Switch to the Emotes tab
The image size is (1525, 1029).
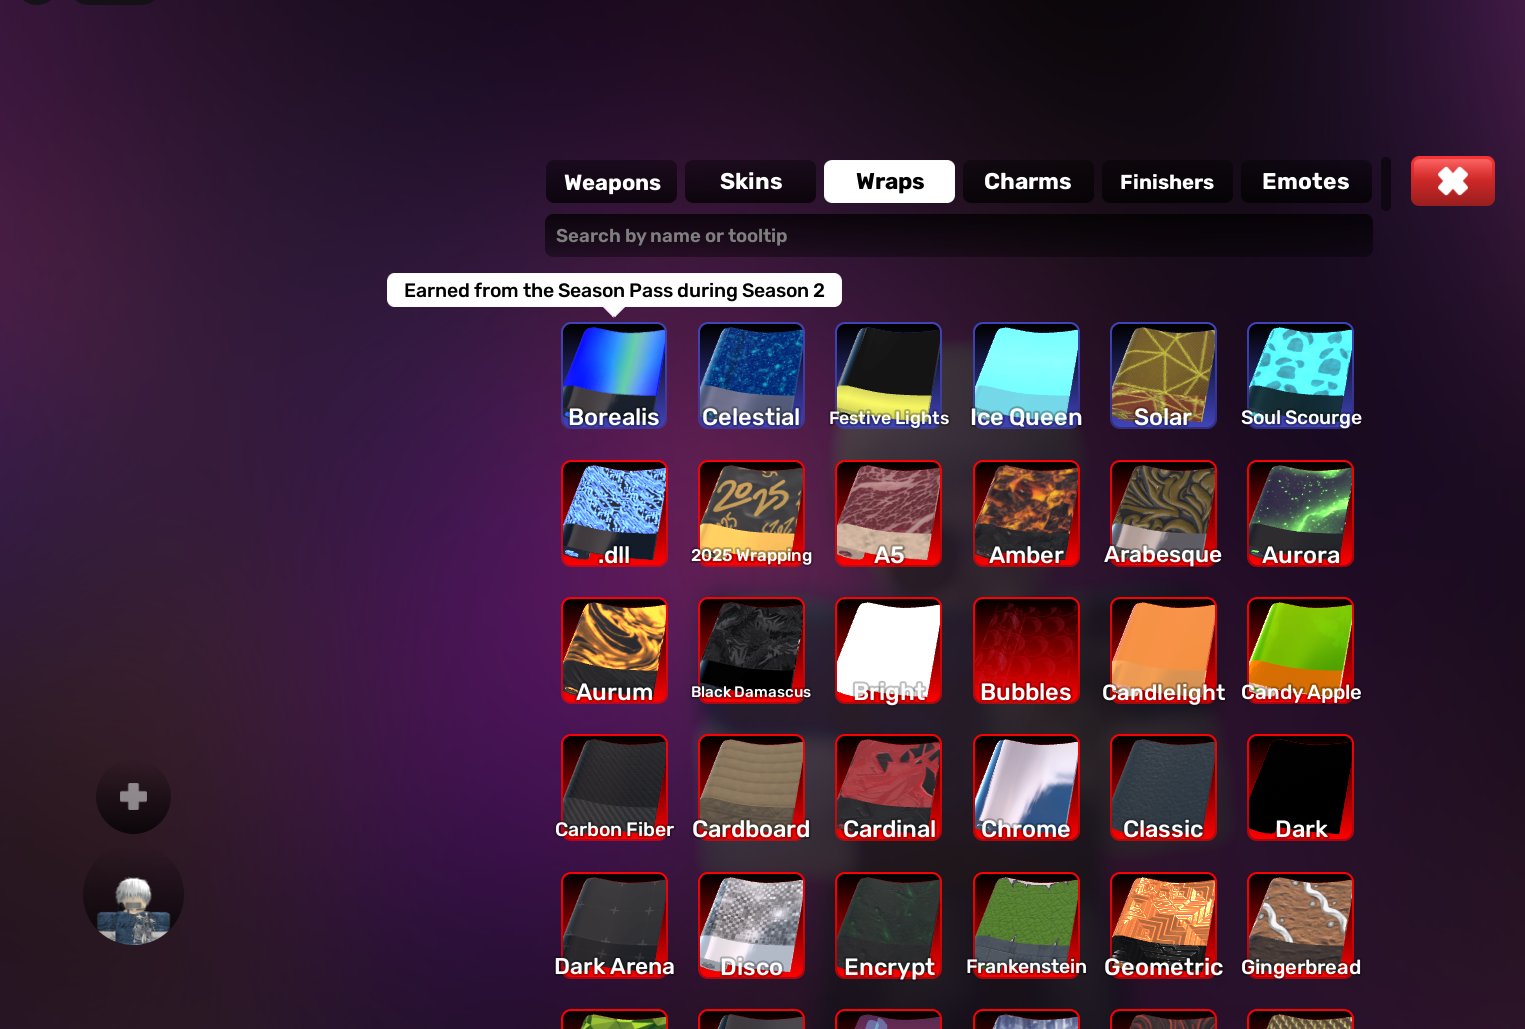[1306, 182]
